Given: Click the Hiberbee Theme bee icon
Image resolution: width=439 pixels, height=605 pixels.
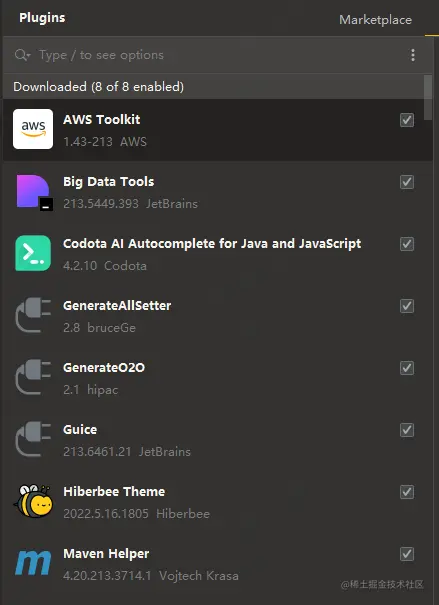Looking at the screenshot, I should pos(33,501).
